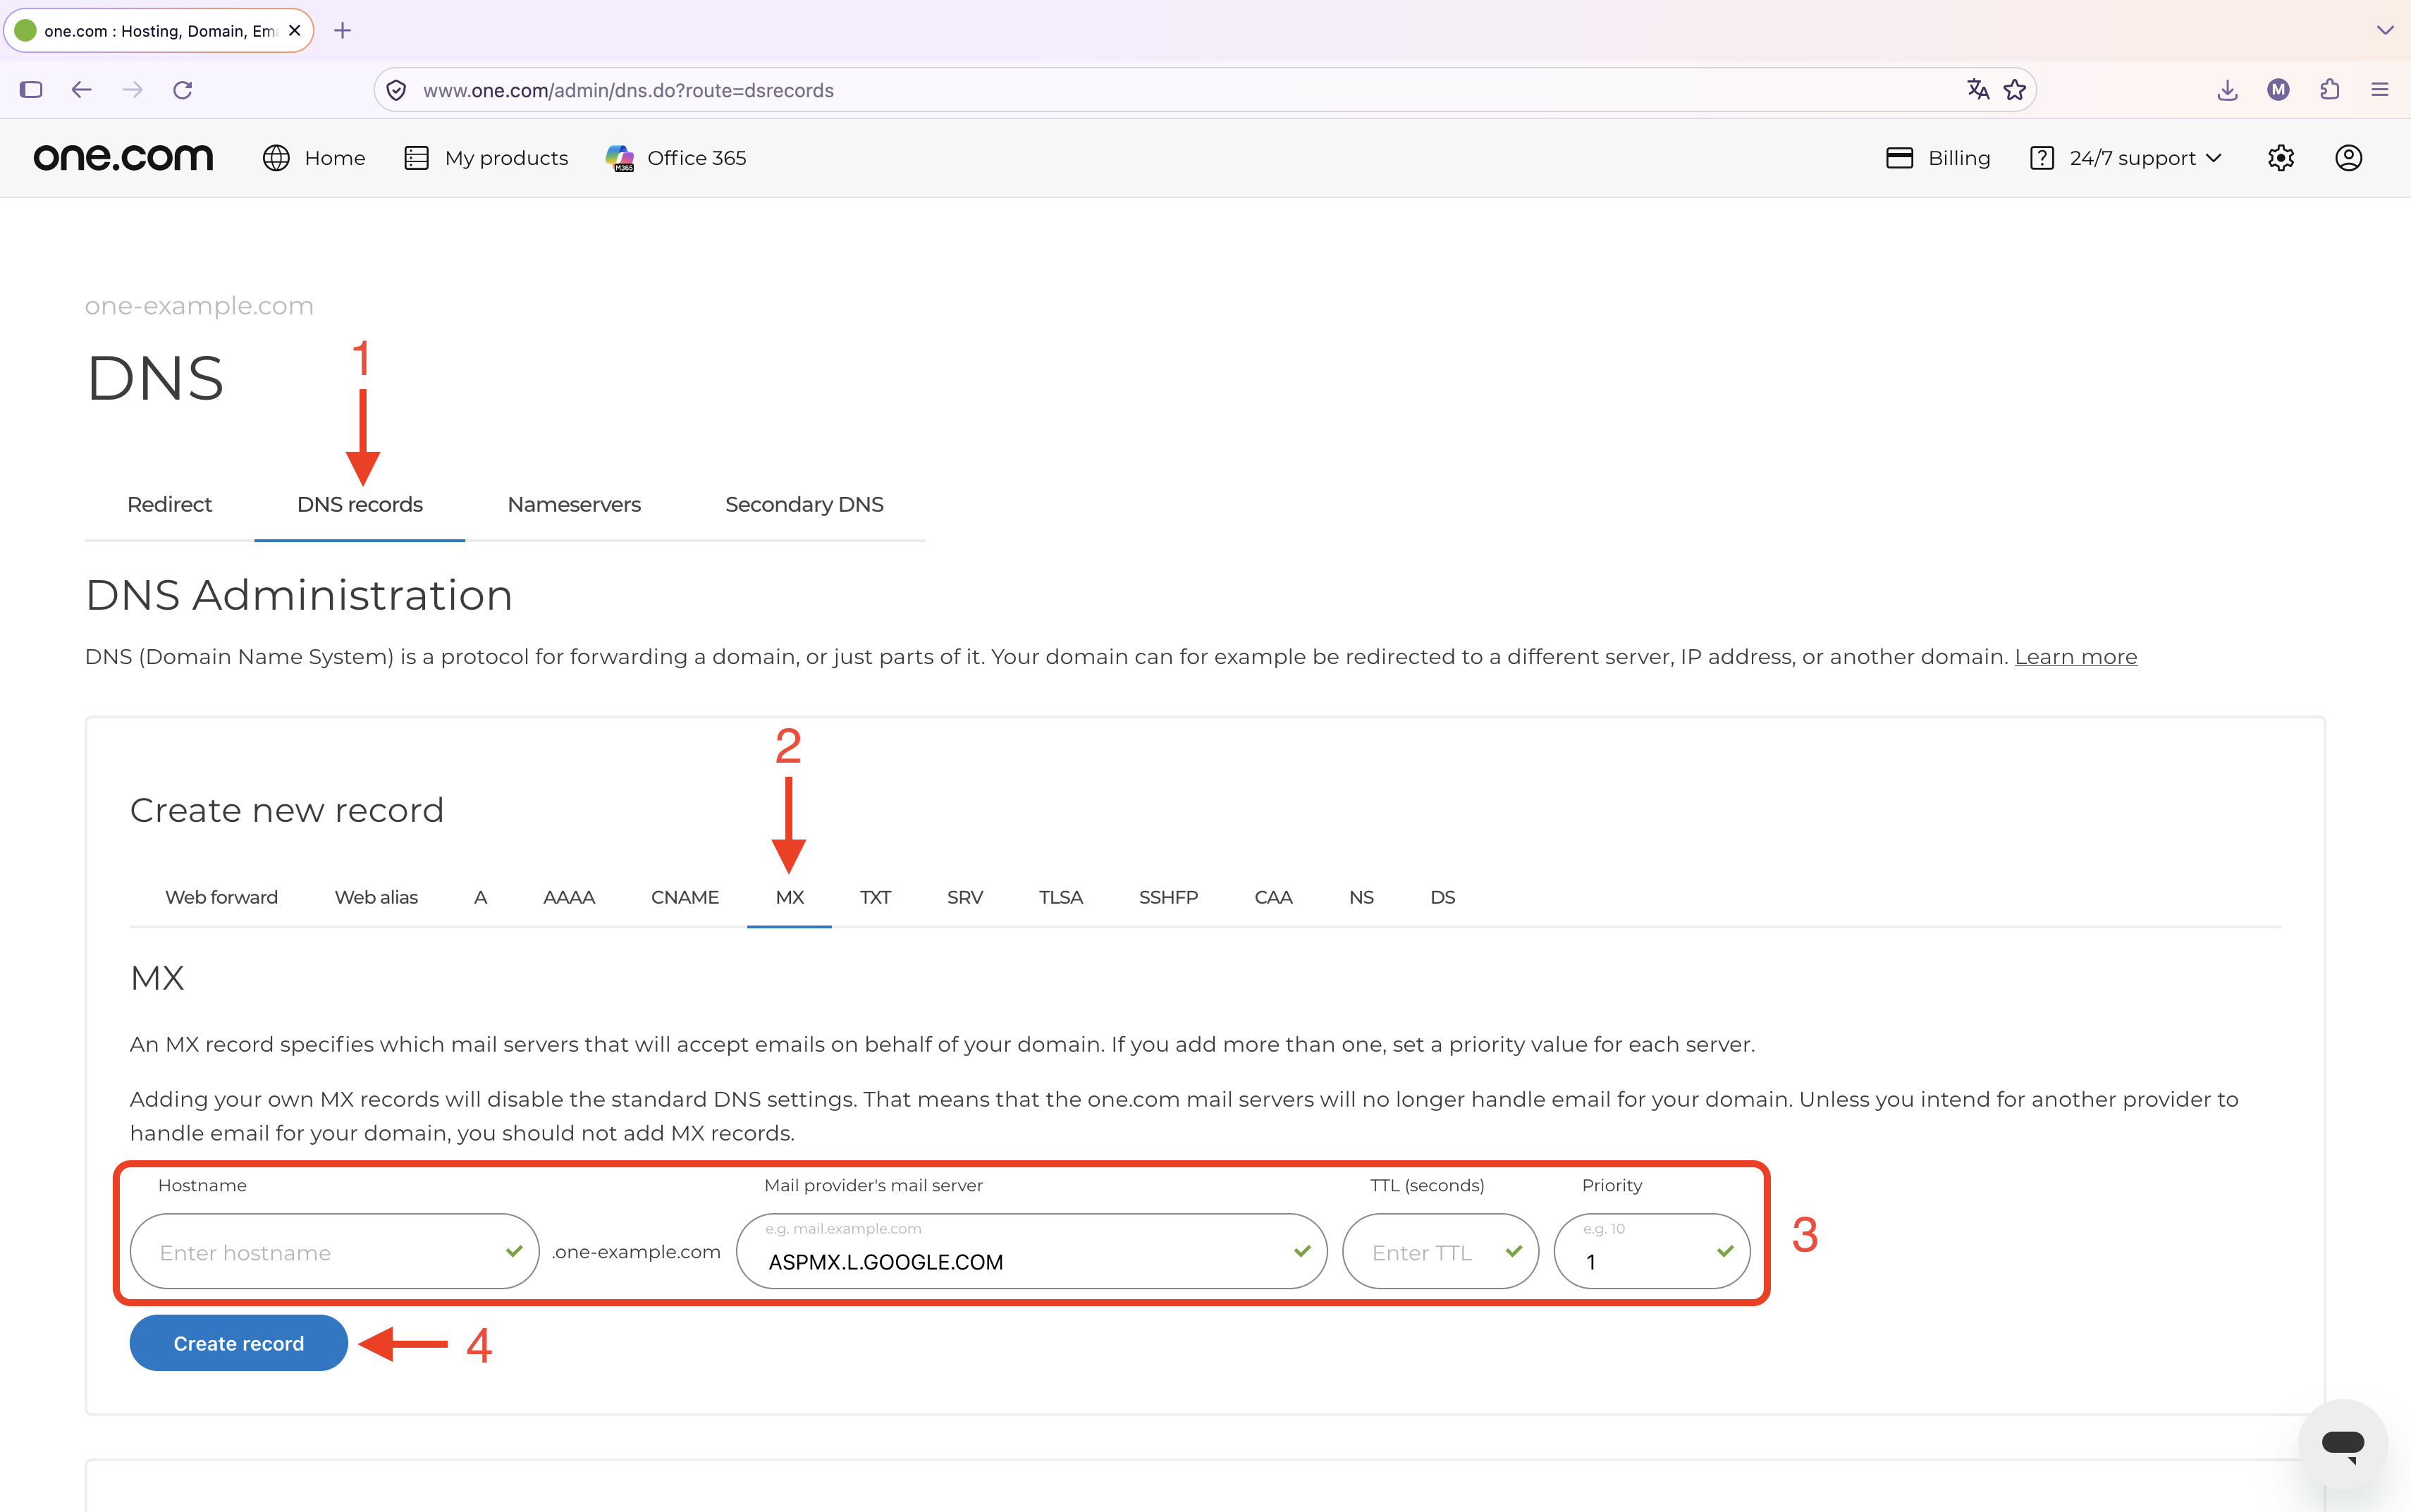2411x1512 pixels.
Task: Switch to the Nameservers tab
Action: (574, 504)
